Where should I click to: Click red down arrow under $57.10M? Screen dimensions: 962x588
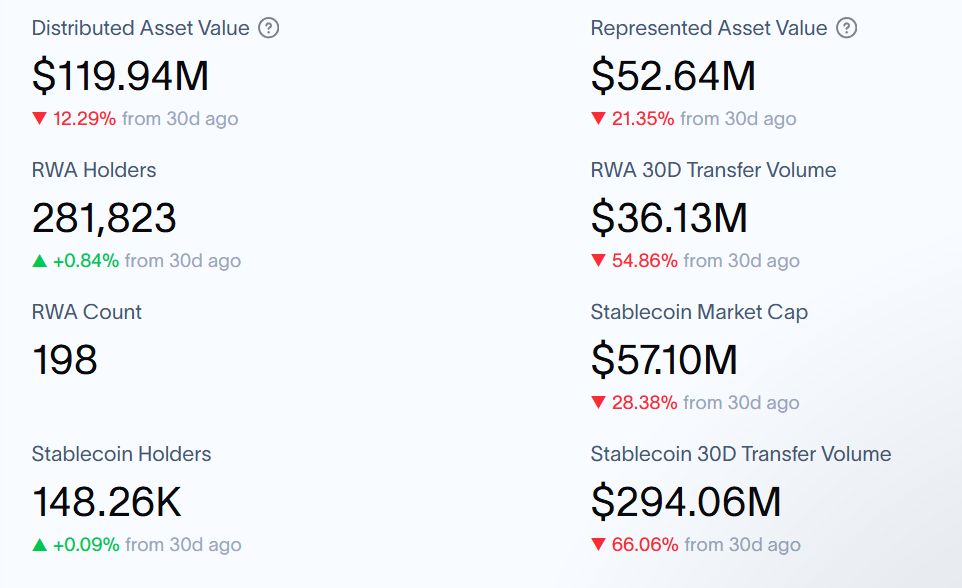click(x=598, y=403)
